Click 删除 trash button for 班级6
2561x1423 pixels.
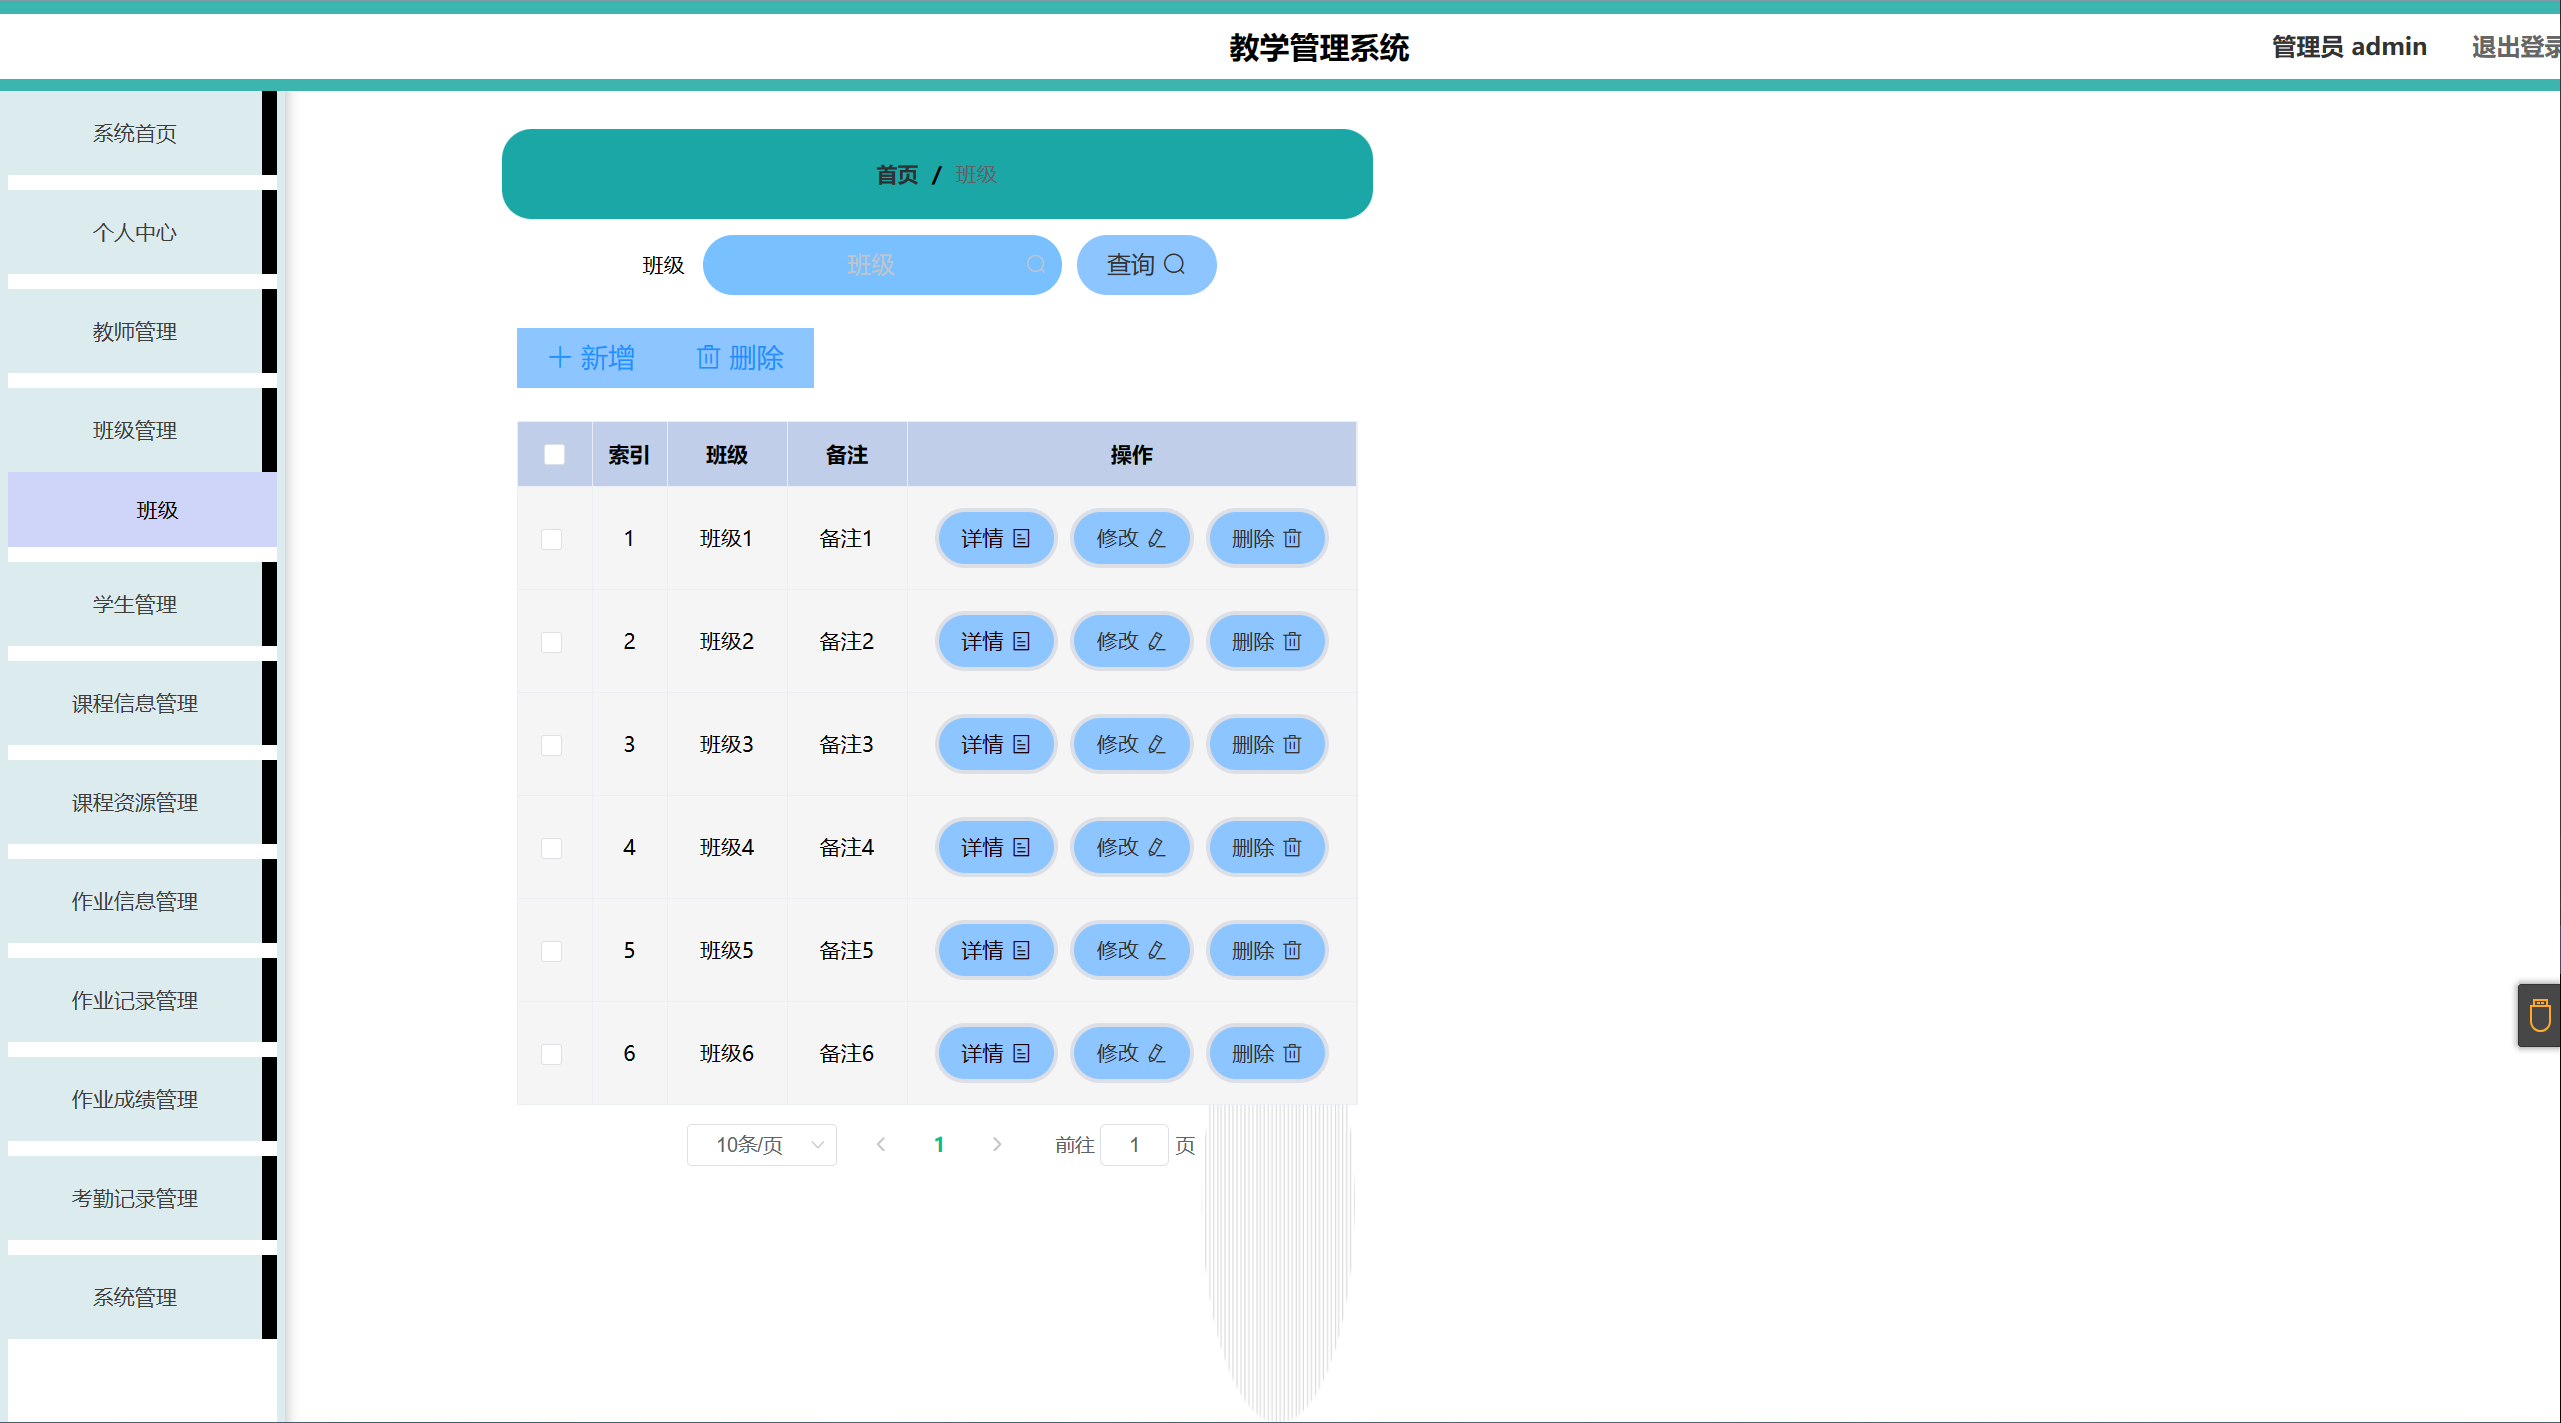[x=1266, y=1054]
